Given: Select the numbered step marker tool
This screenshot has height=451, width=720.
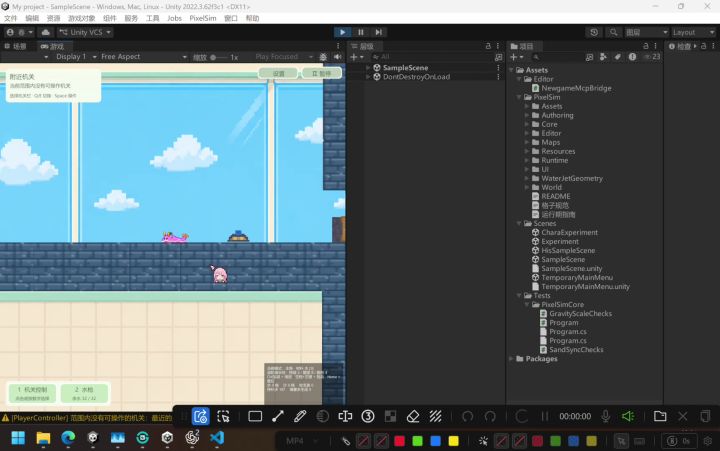Looking at the screenshot, I should [x=368, y=417].
